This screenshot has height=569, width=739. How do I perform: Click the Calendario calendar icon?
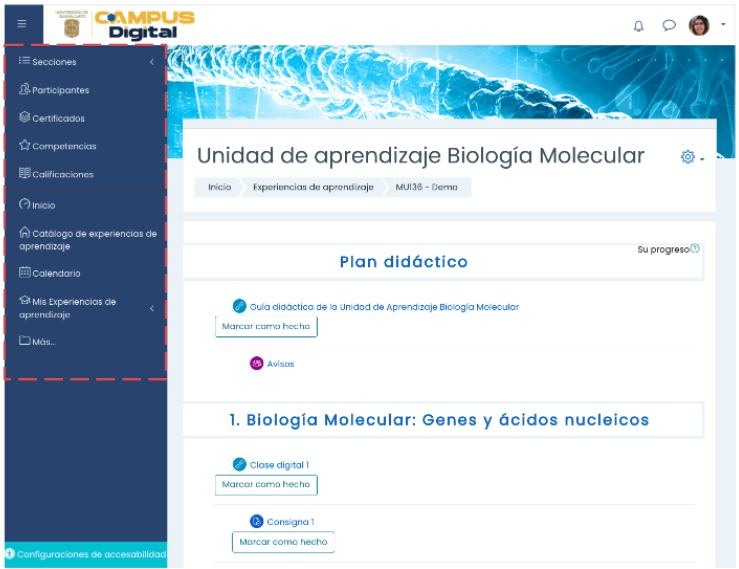pos(25,272)
